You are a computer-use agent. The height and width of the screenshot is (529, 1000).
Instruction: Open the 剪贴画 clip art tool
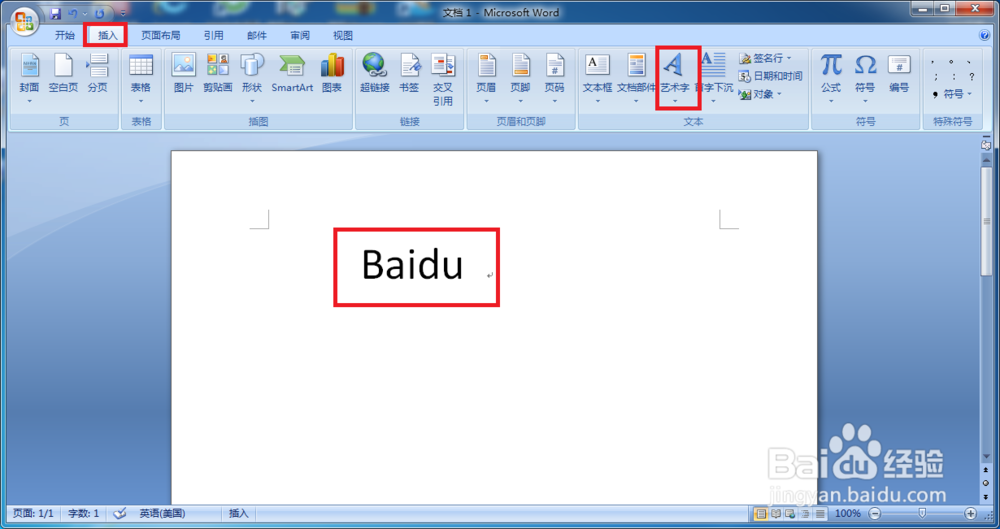click(217, 74)
